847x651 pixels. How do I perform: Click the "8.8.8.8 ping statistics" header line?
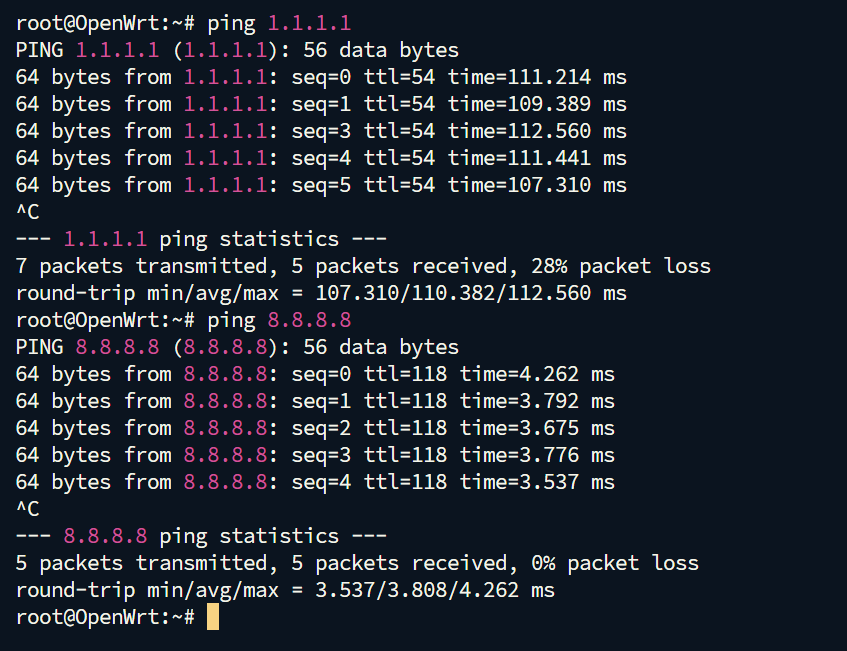click(201, 536)
